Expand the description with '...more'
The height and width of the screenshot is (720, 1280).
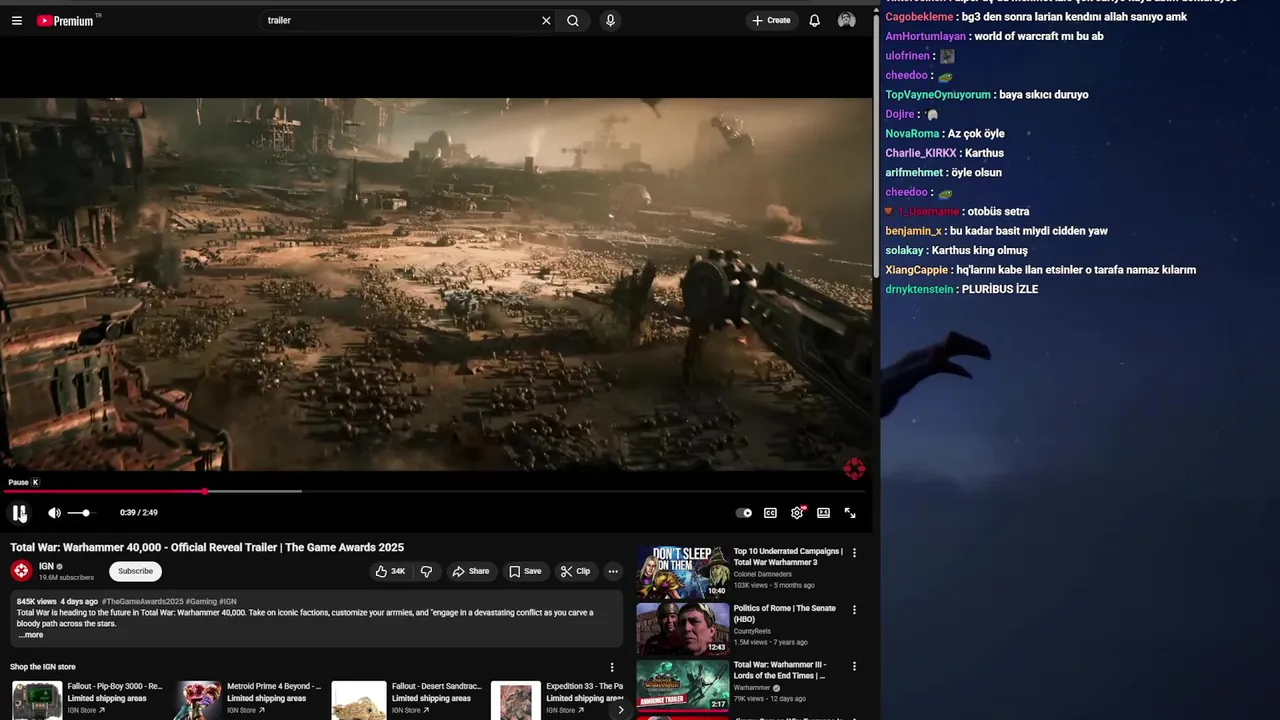pos(30,635)
